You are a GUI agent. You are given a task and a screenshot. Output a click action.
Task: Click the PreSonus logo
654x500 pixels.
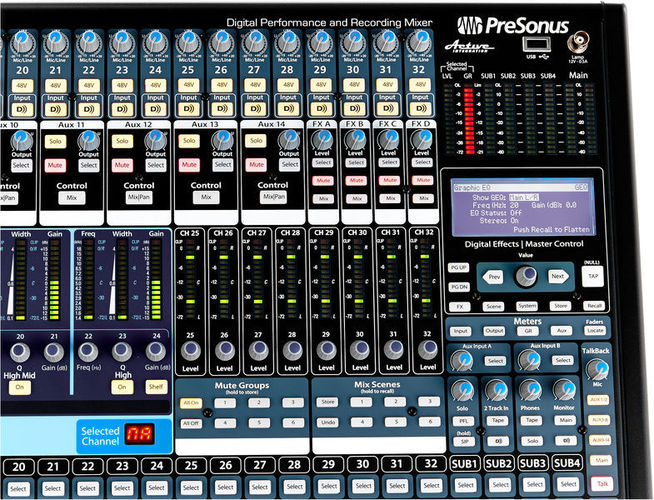(x=513, y=26)
